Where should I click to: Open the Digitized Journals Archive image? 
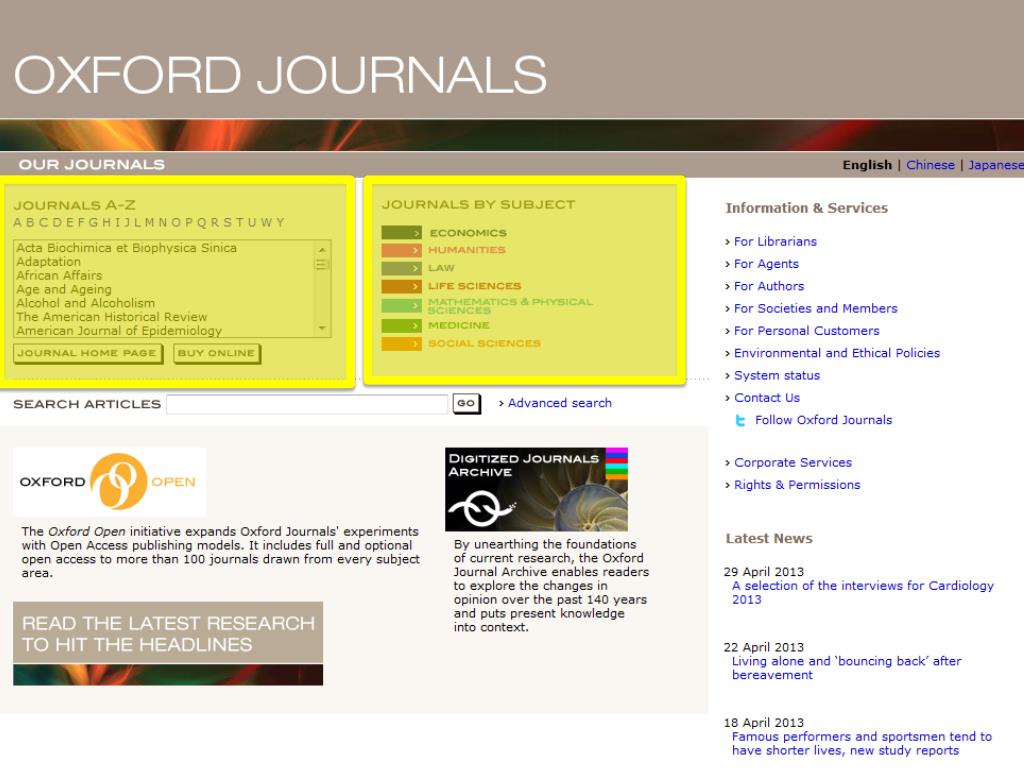coord(536,489)
